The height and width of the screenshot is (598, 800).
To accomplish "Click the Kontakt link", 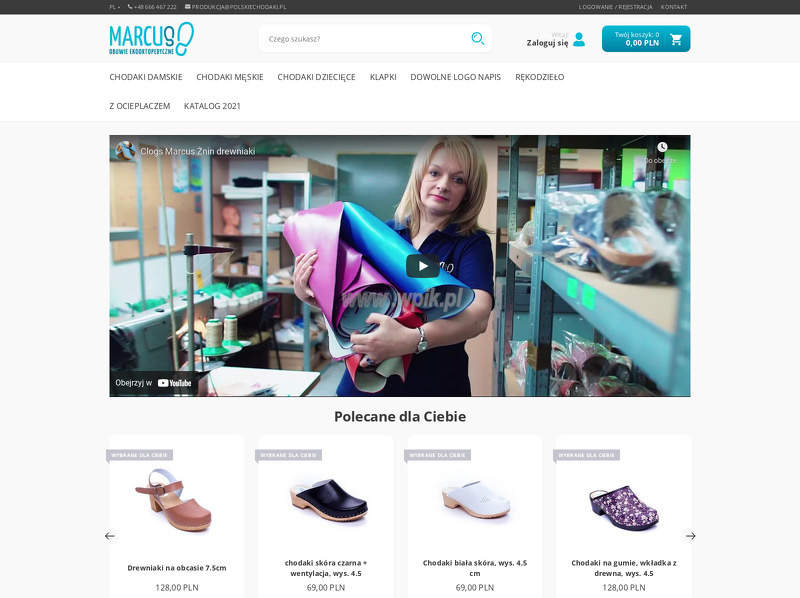I will 673,7.
